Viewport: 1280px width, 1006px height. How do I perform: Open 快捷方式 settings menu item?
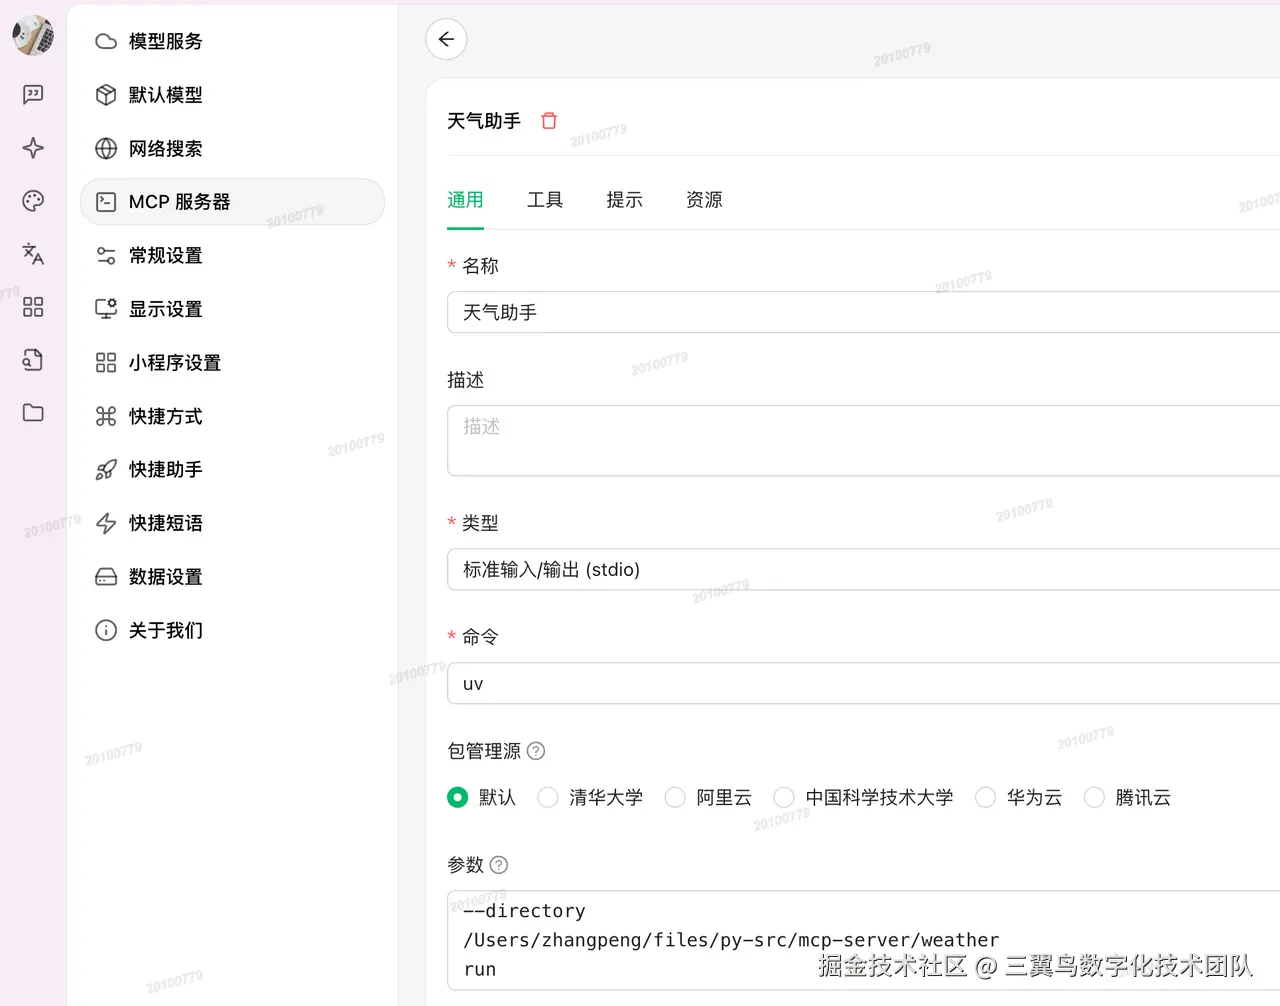click(x=232, y=416)
